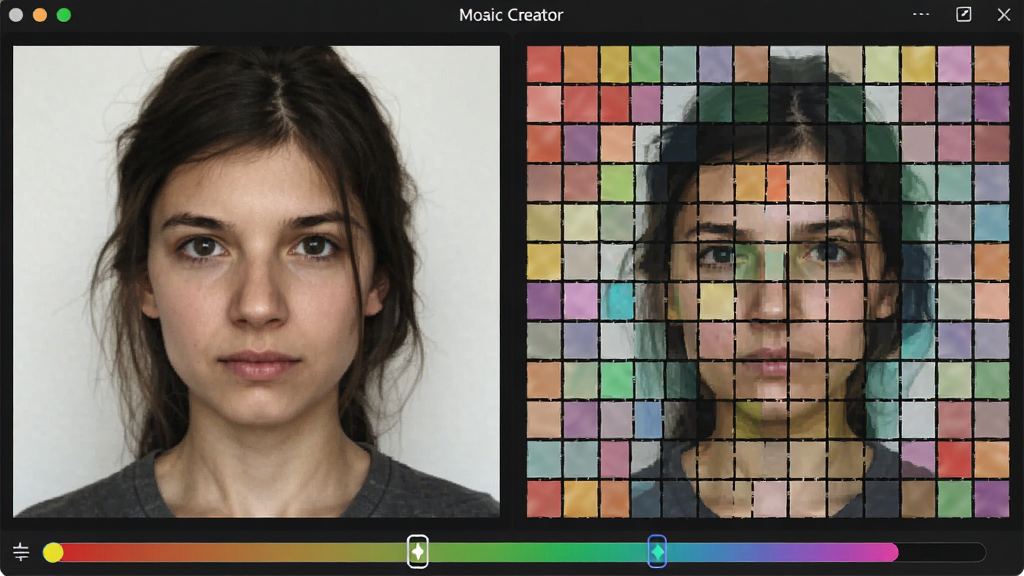This screenshot has height=576, width=1024.
Task: Maximize the window with the green dot
Action: 64,15
